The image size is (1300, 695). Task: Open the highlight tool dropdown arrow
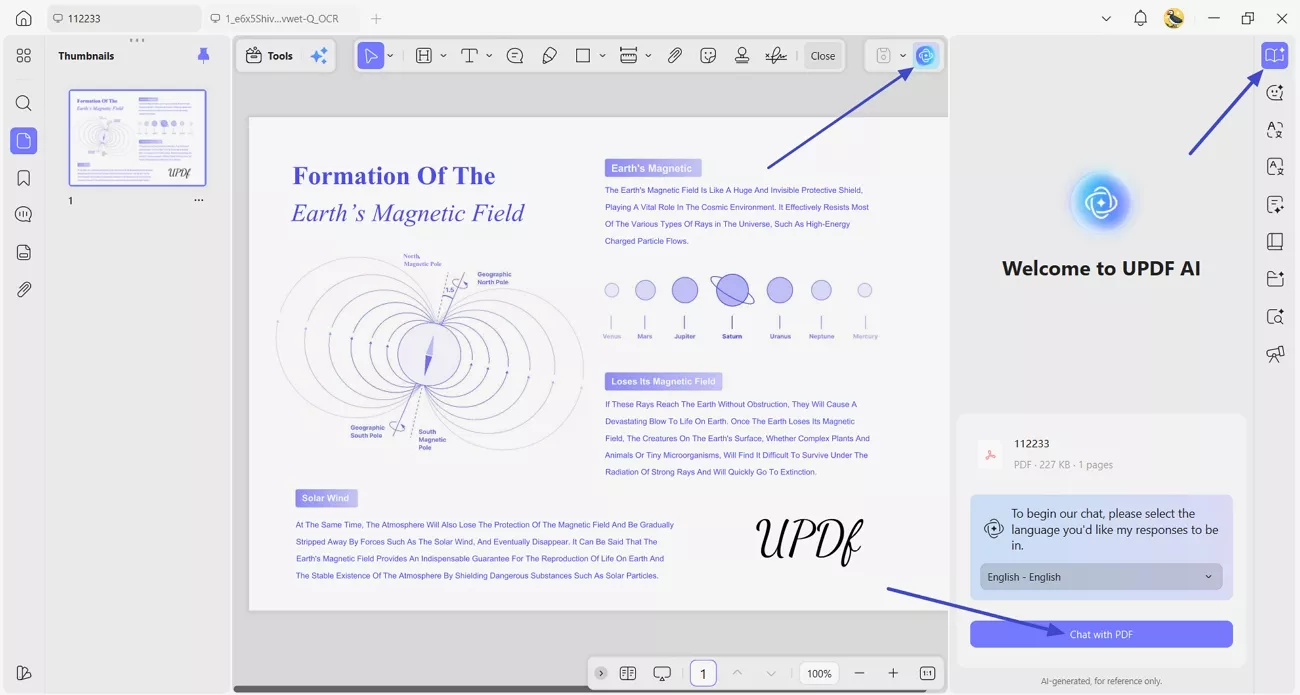[443, 56]
